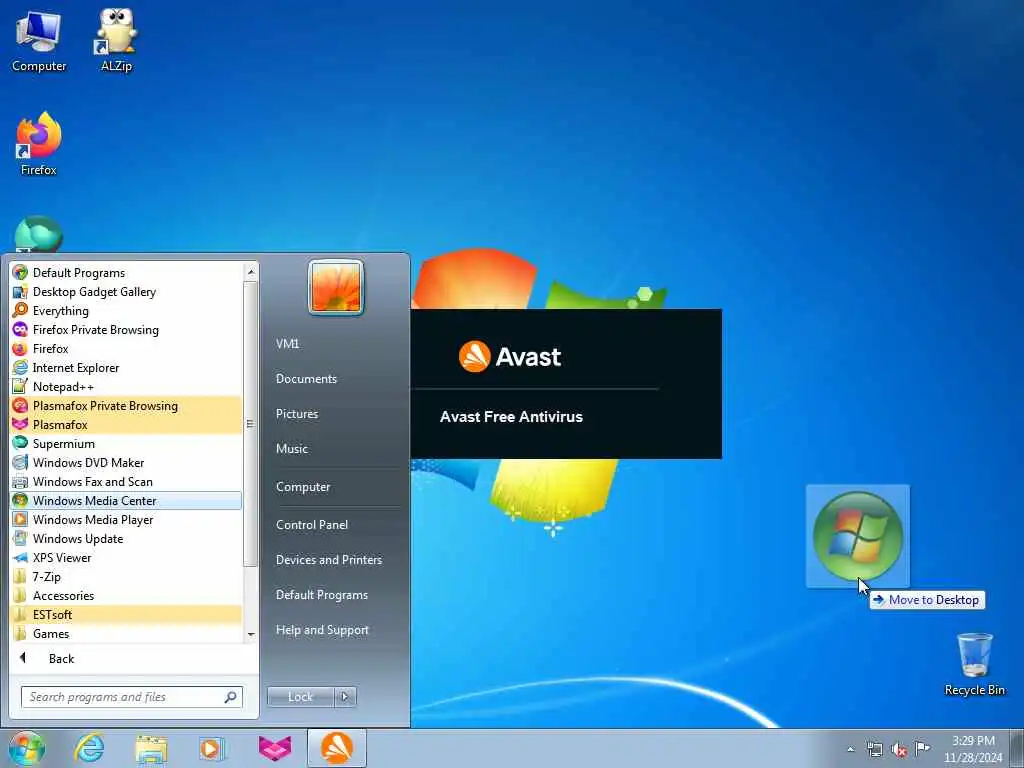Click the Avast taskbar button
Viewport: 1024px width, 768px height.
[337, 748]
